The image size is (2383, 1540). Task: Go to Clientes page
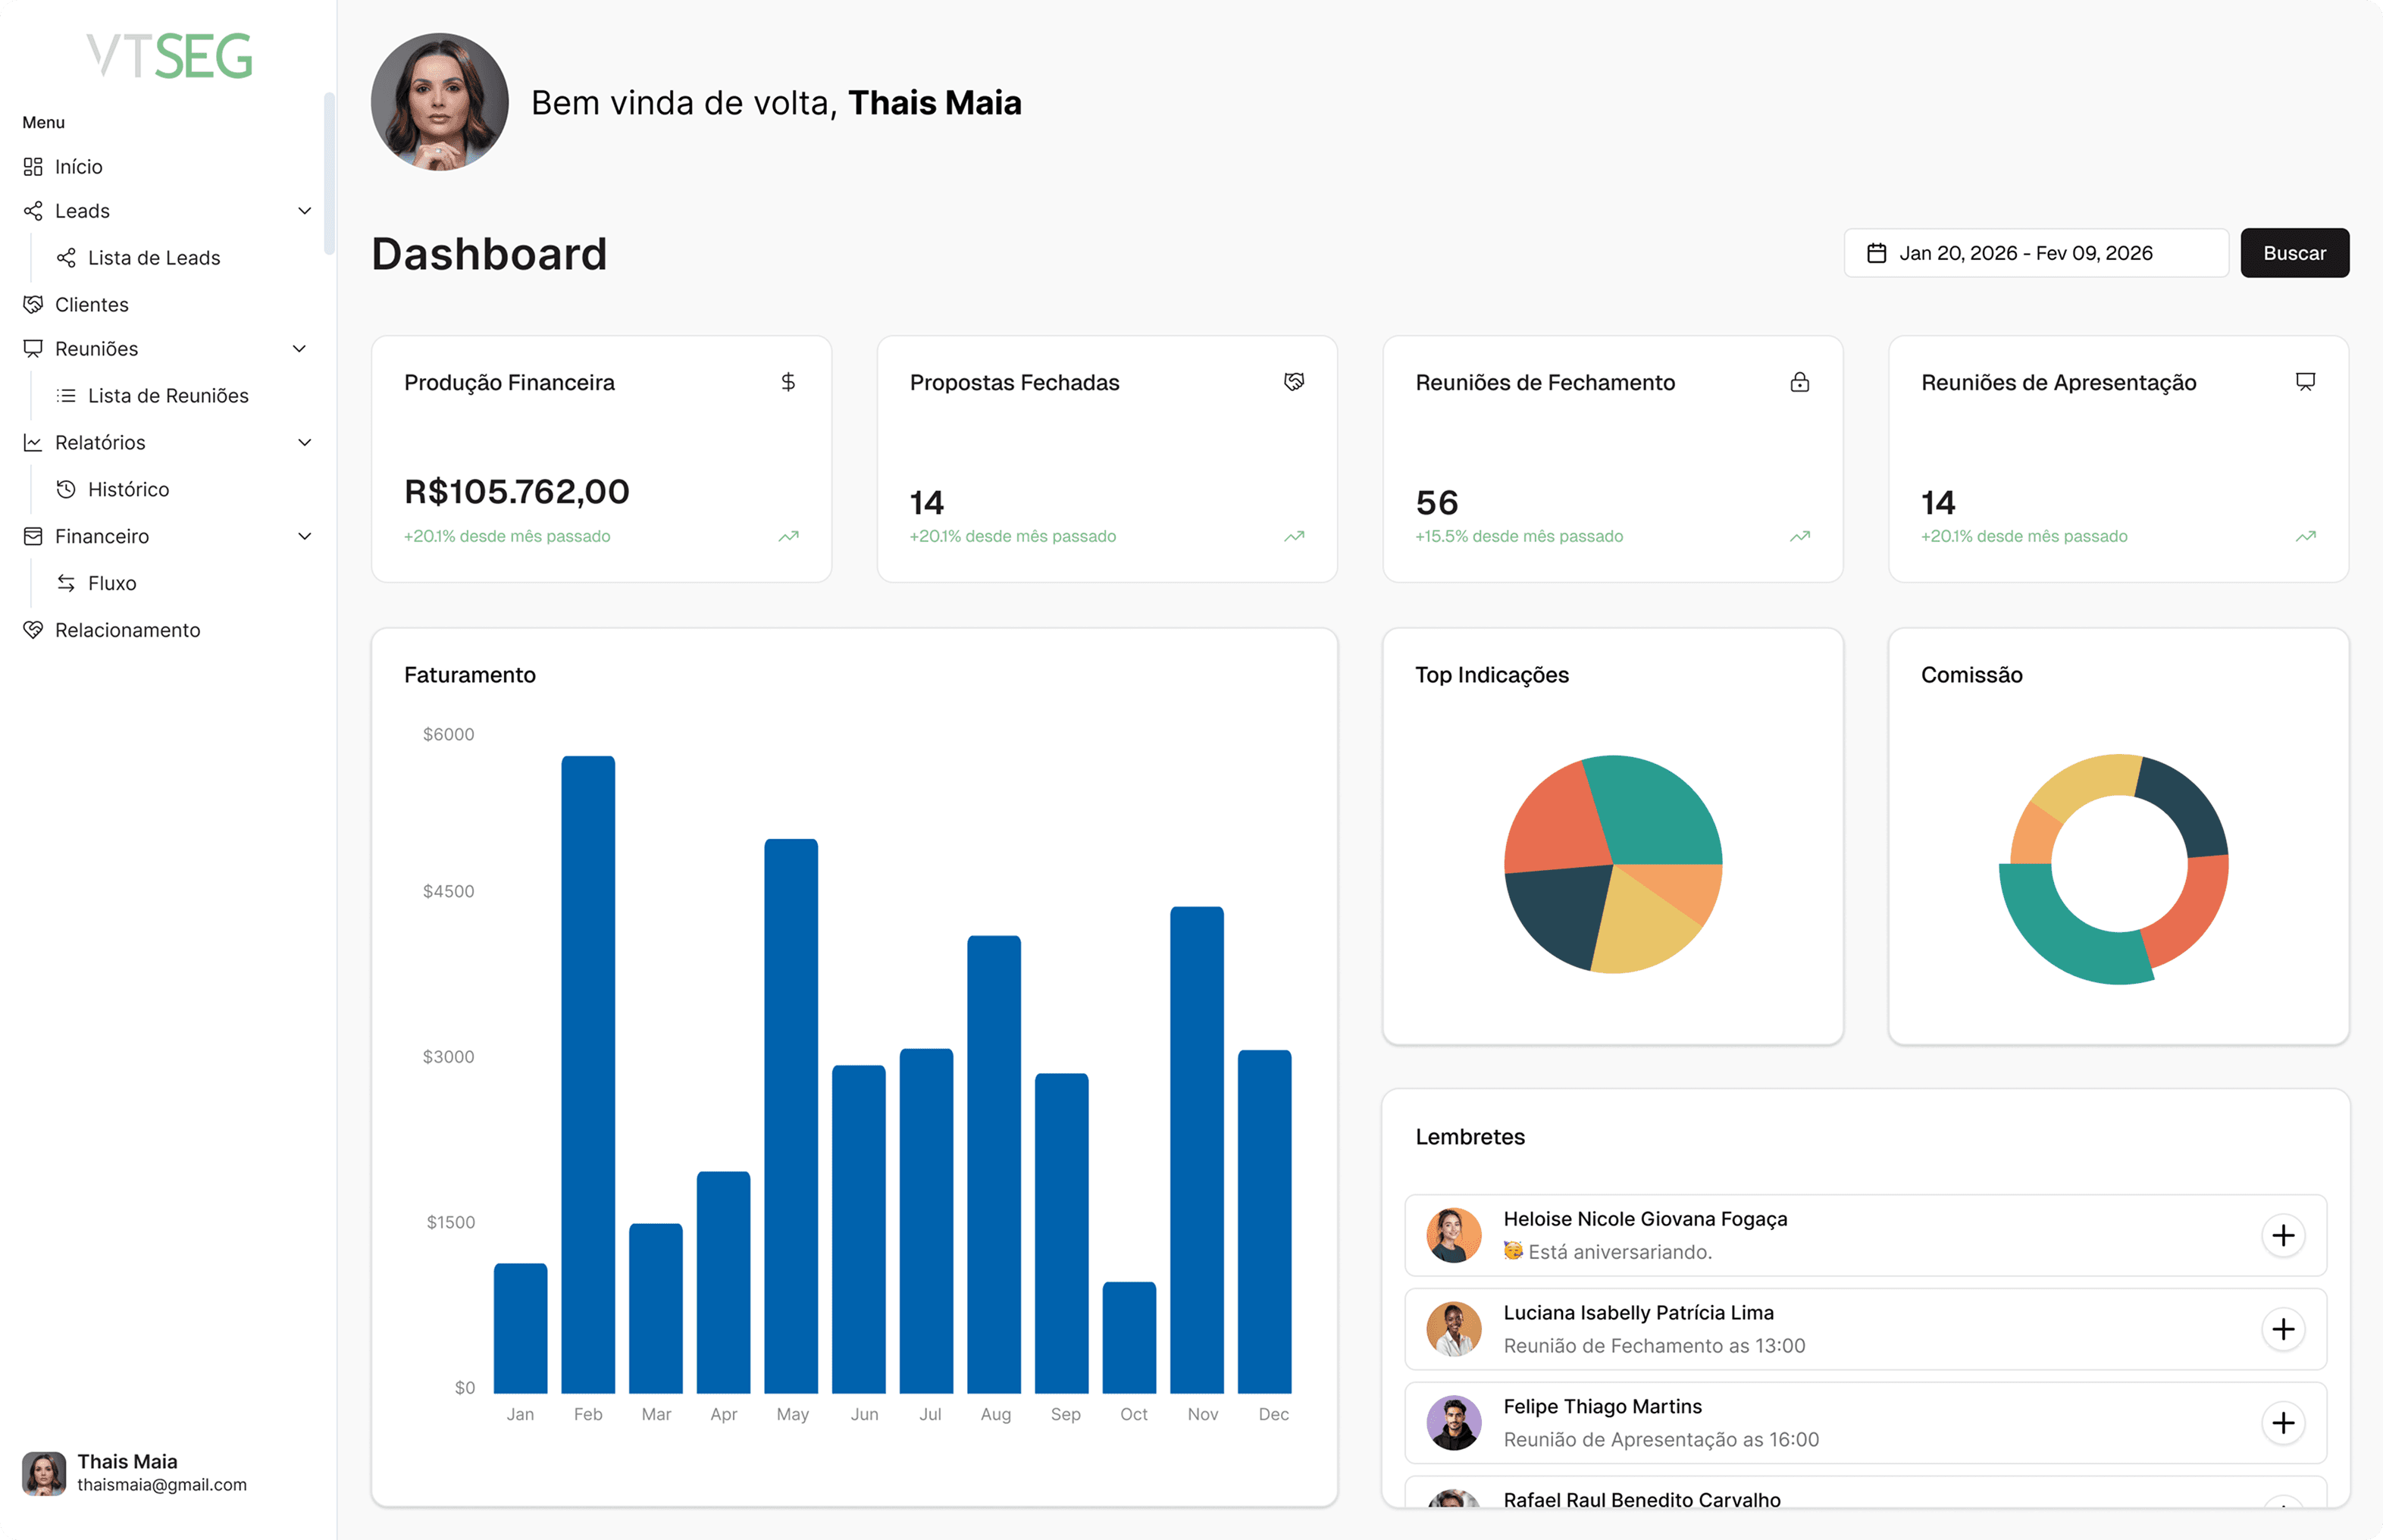point(92,304)
